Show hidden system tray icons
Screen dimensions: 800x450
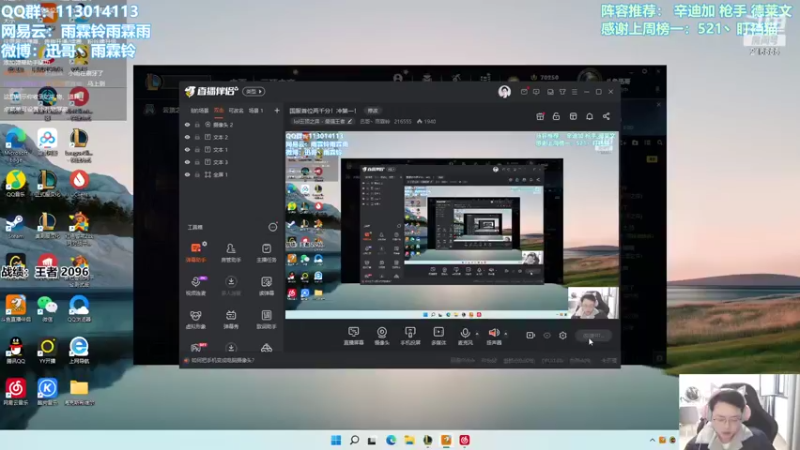click(652, 440)
